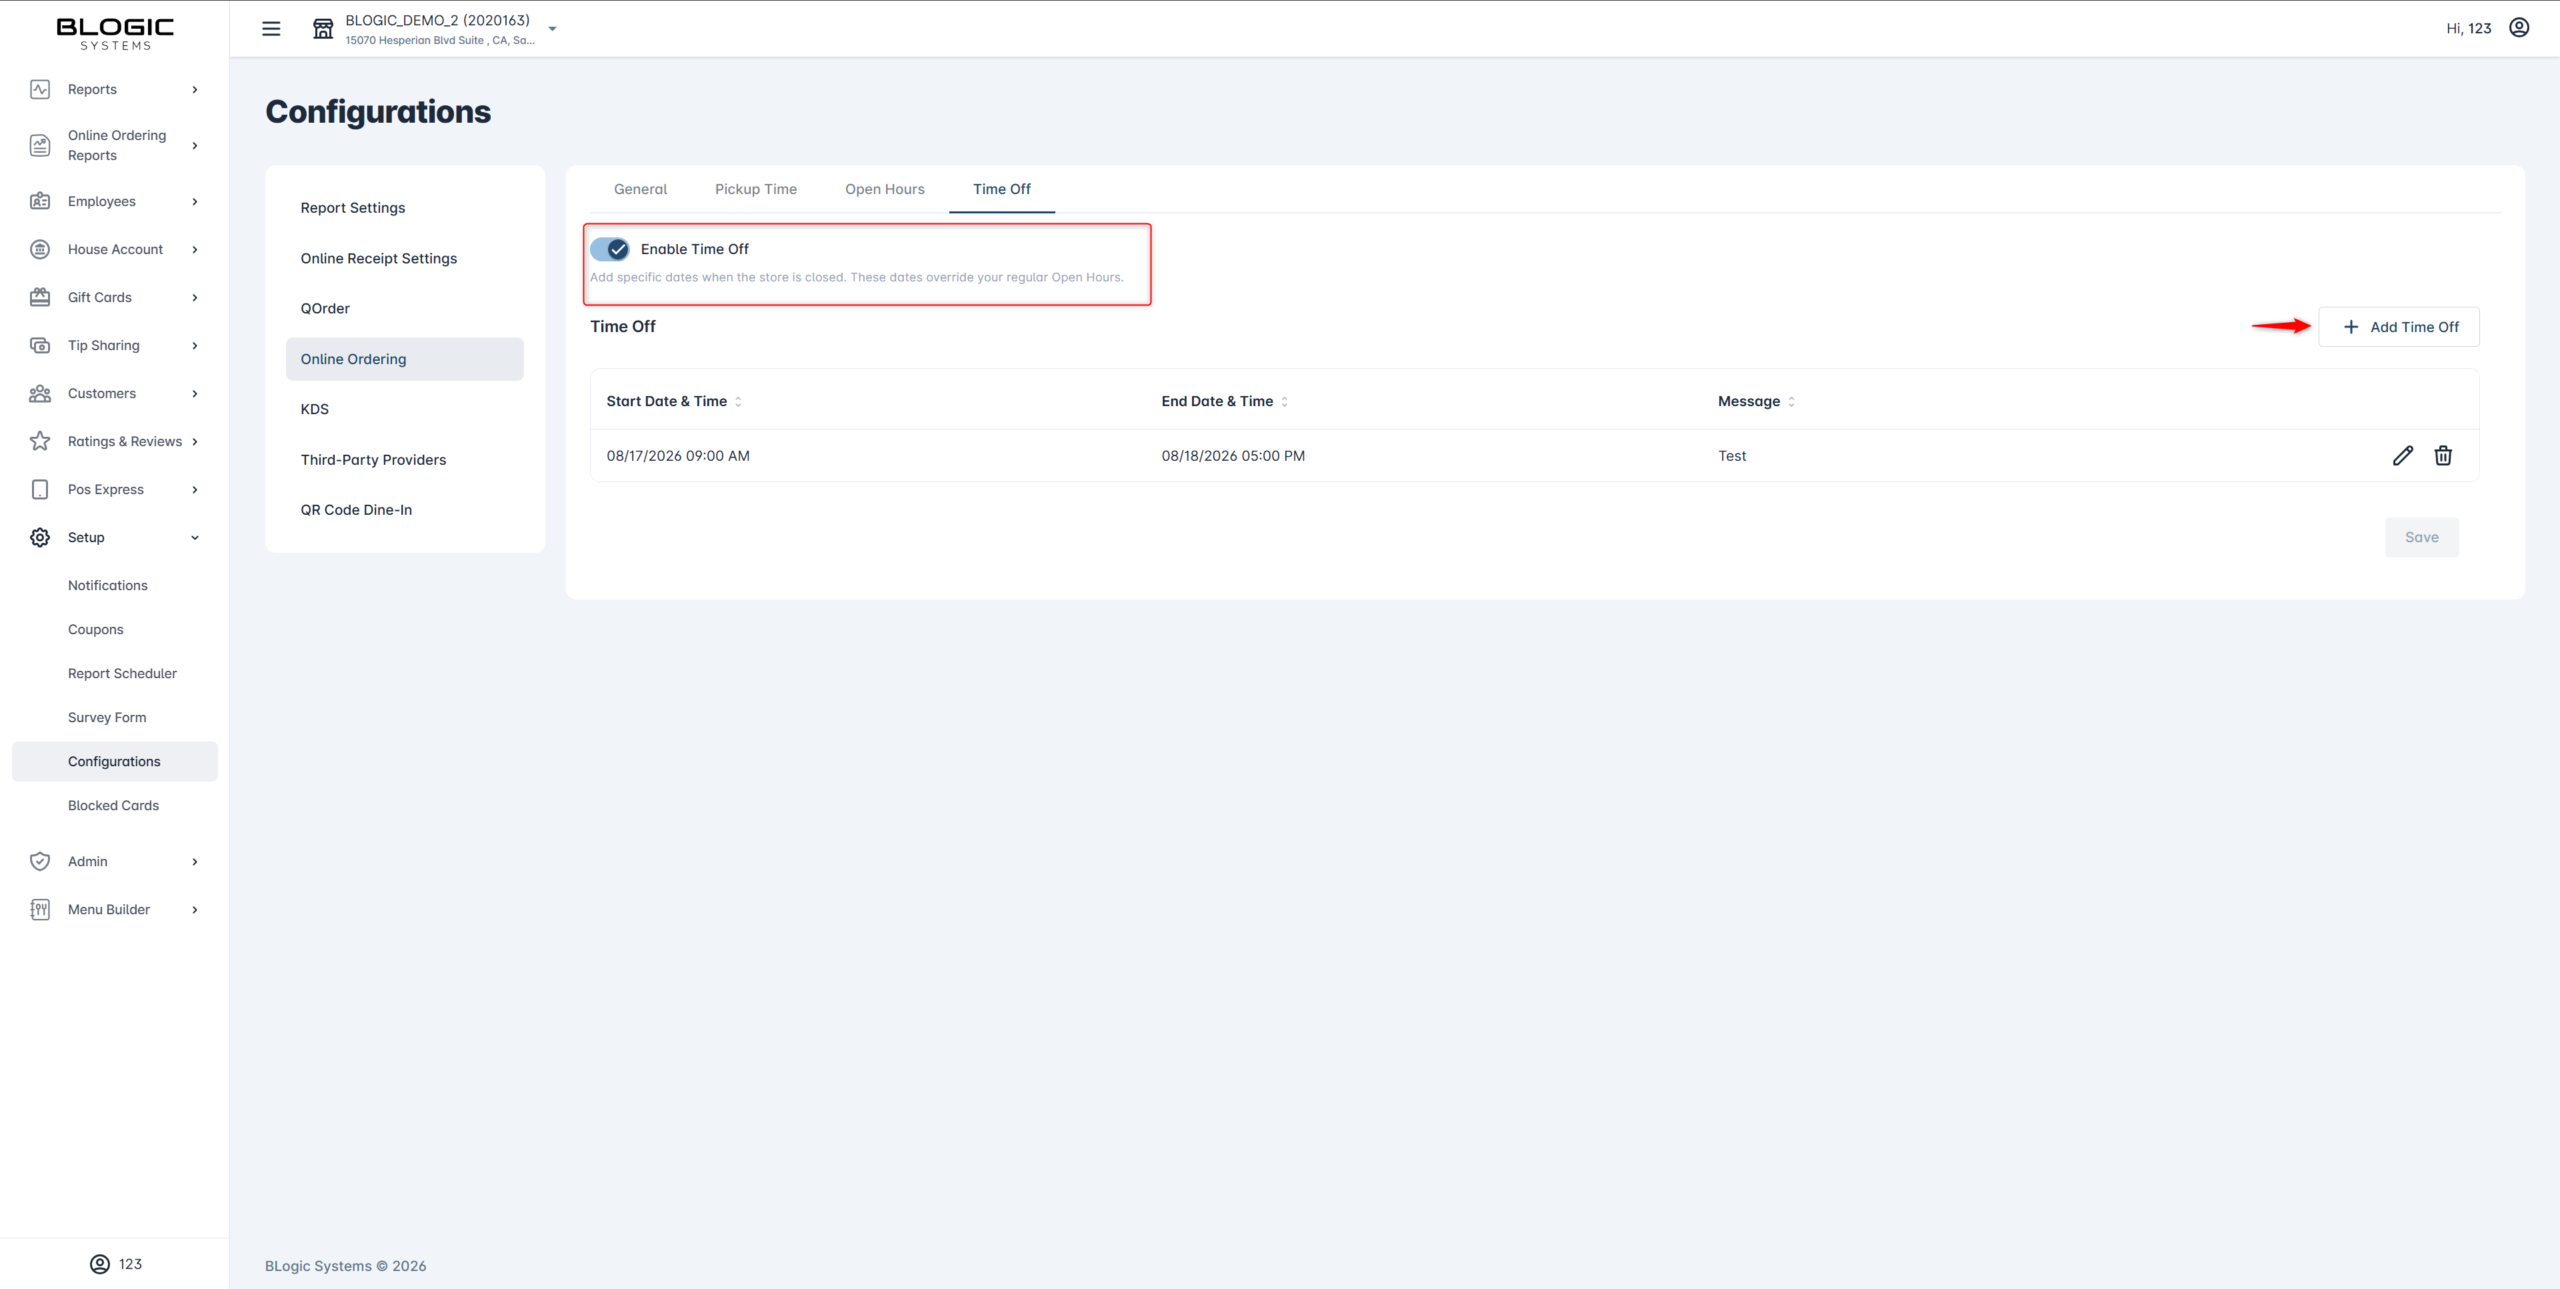
Task: Expand the Employees chevron
Action: click(x=195, y=201)
